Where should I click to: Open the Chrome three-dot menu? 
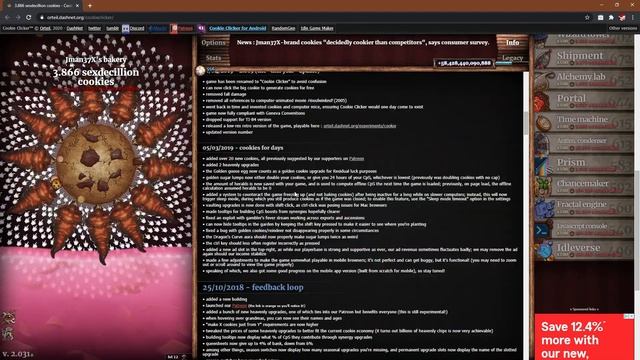pyautogui.click(x=633, y=18)
